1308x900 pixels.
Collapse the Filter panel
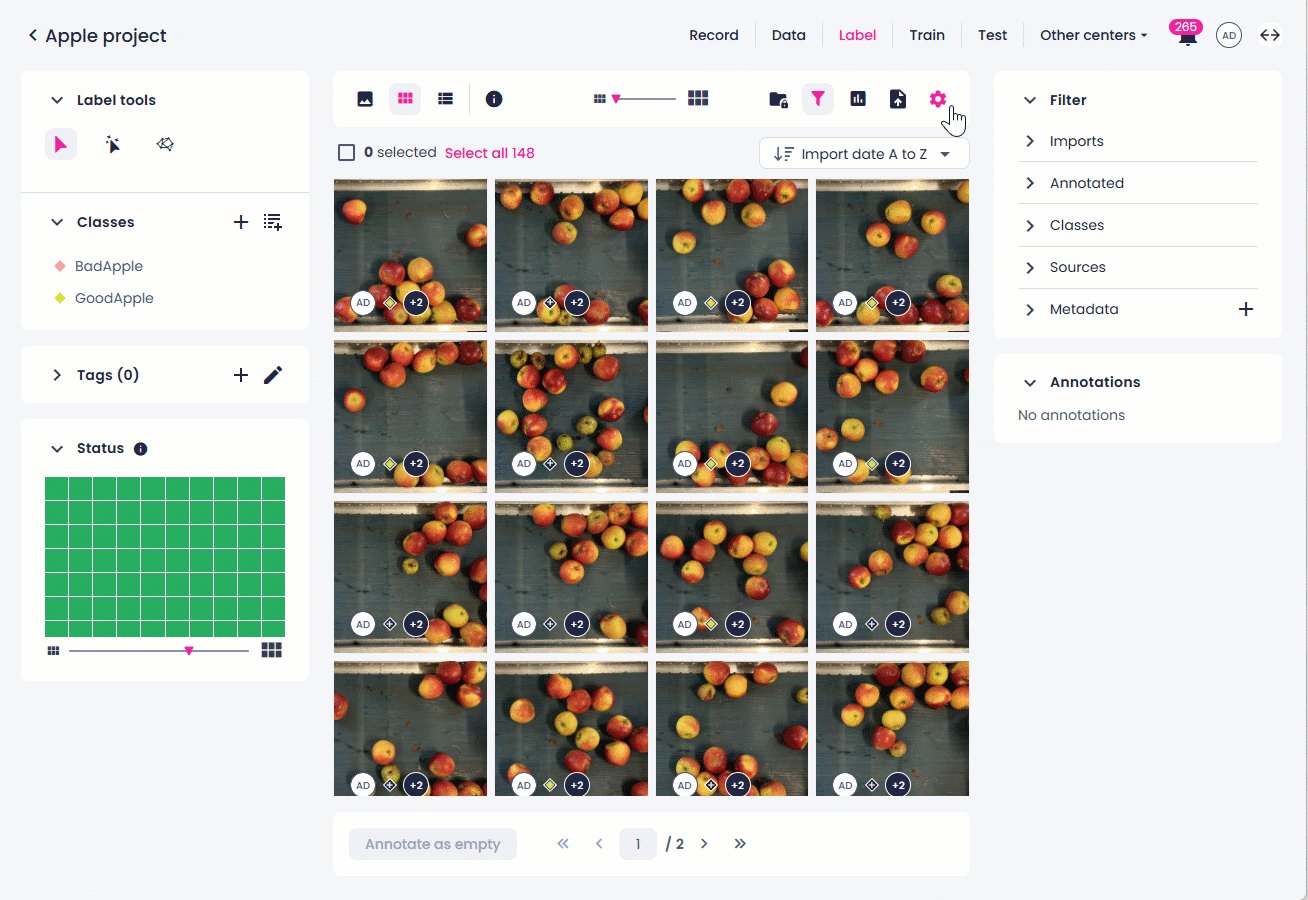(1030, 100)
